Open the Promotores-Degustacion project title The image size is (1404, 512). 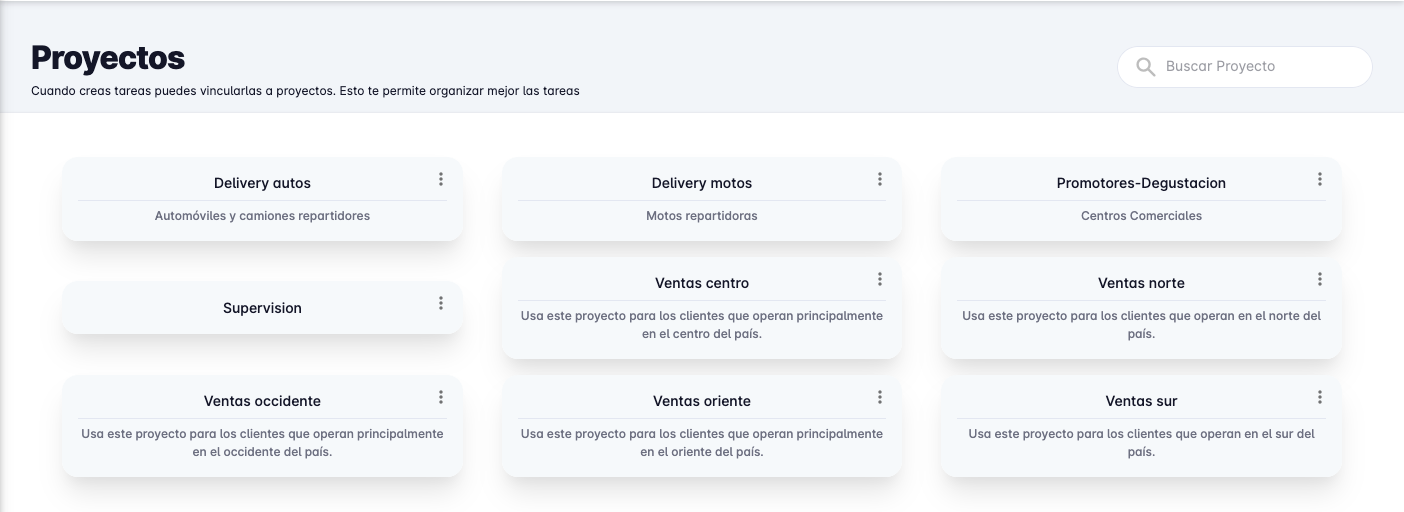(x=1141, y=183)
